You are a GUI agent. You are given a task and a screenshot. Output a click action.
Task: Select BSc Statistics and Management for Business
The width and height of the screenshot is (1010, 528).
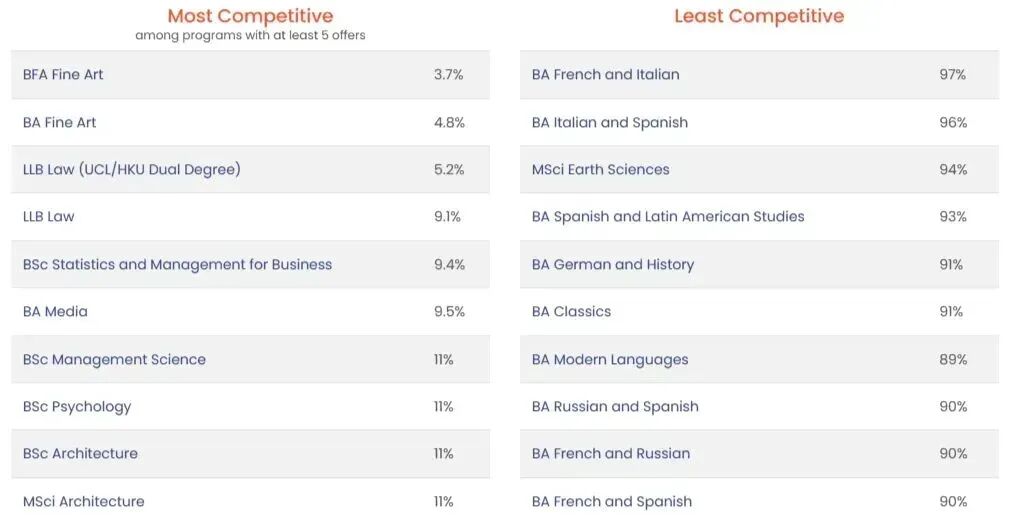click(x=177, y=265)
